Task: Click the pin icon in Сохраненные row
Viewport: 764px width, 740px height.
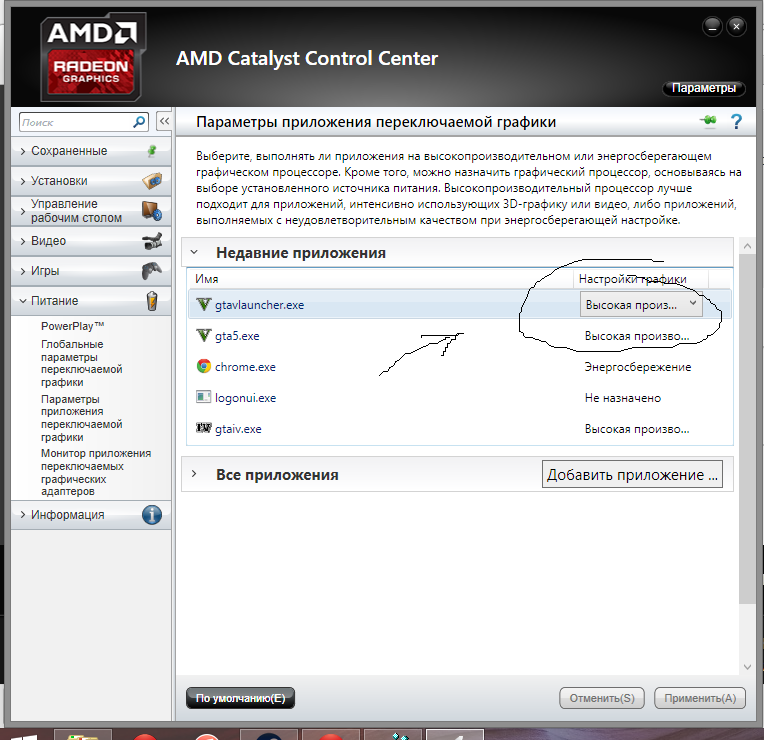Action: point(152,151)
